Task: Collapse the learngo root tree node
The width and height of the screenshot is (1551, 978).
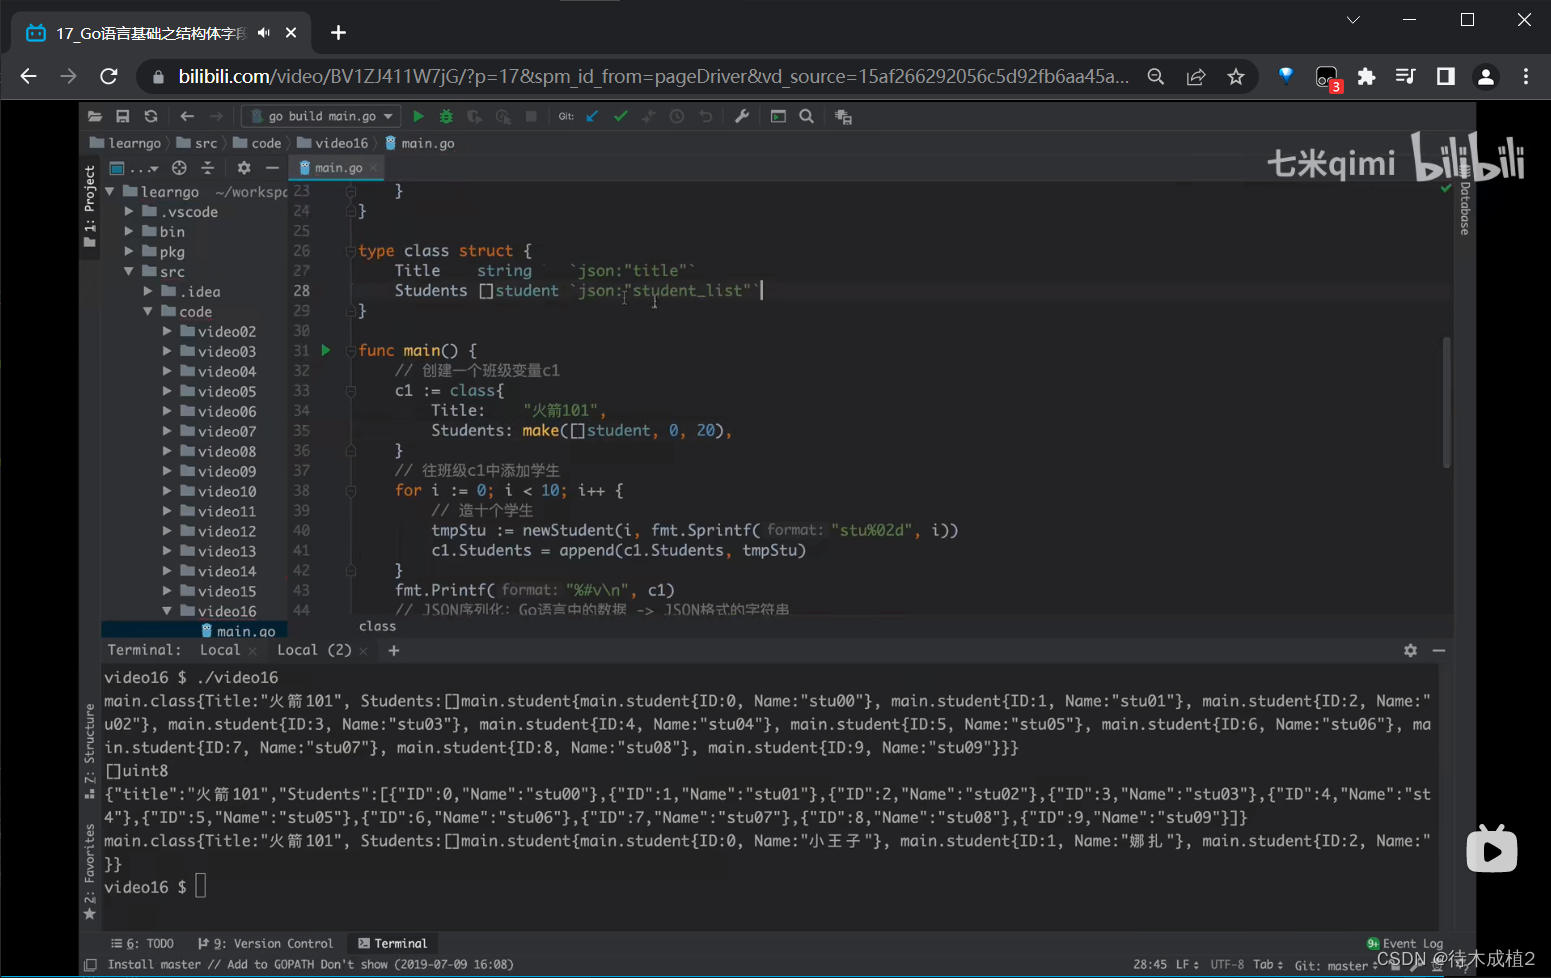Action: click(110, 191)
